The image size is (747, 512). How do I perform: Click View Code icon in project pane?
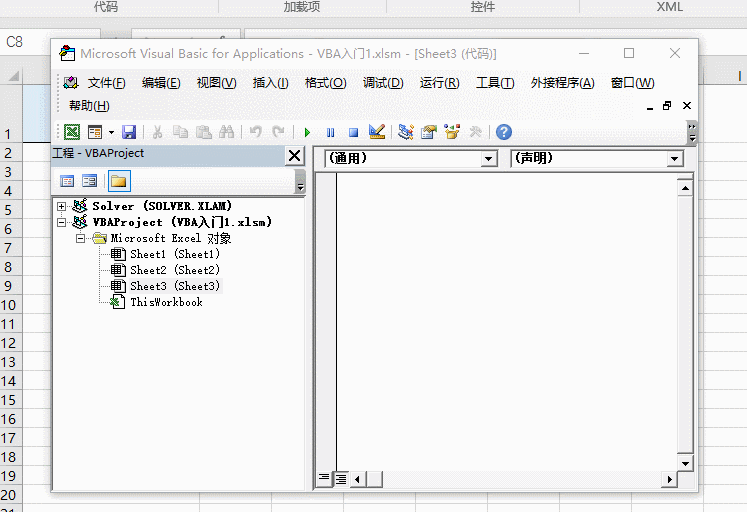pos(67,181)
